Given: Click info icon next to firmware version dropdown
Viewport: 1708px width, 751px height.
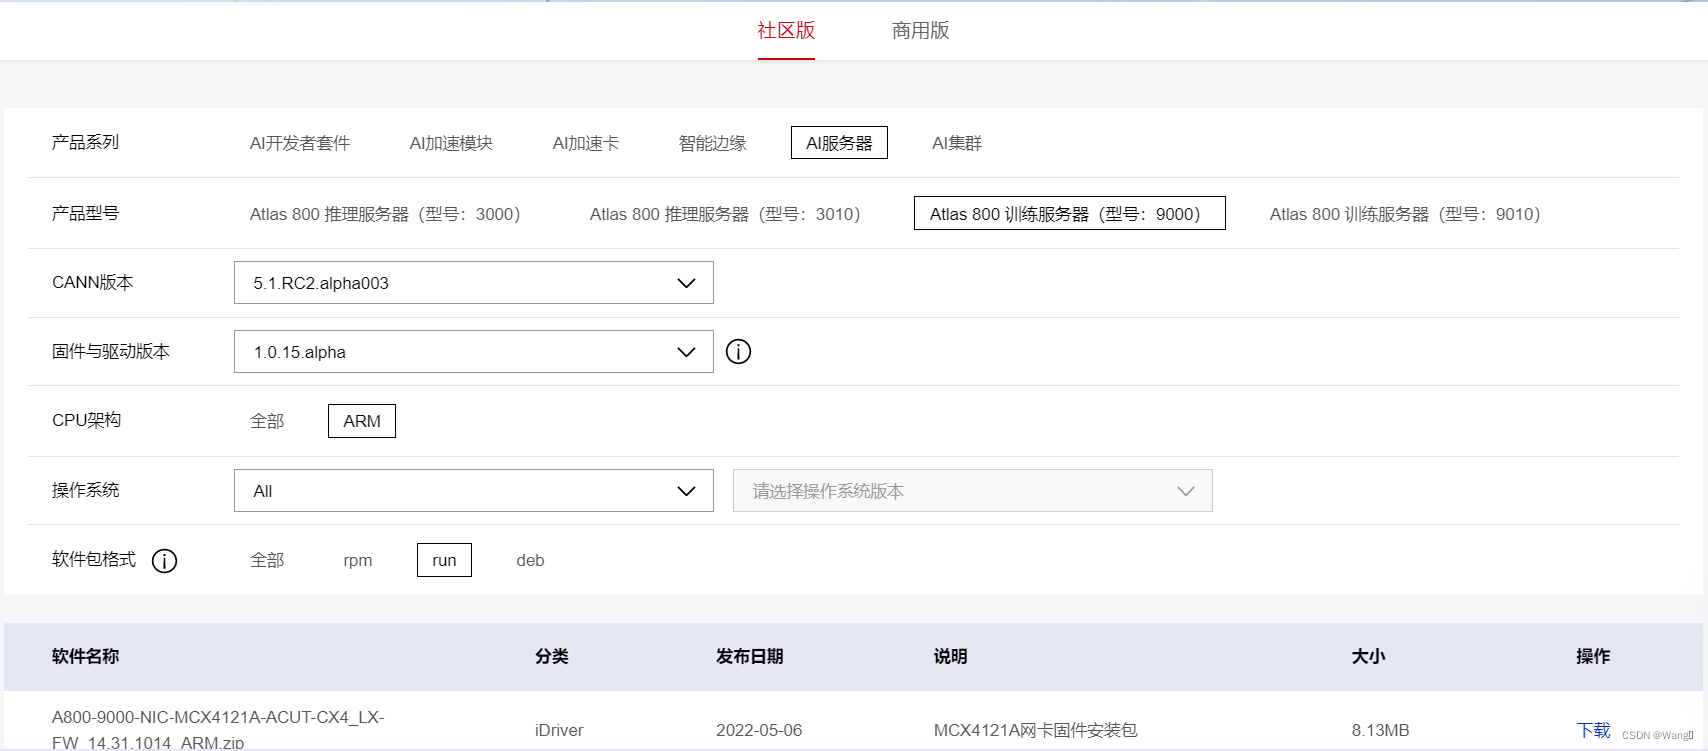Looking at the screenshot, I should click(738, 352).
